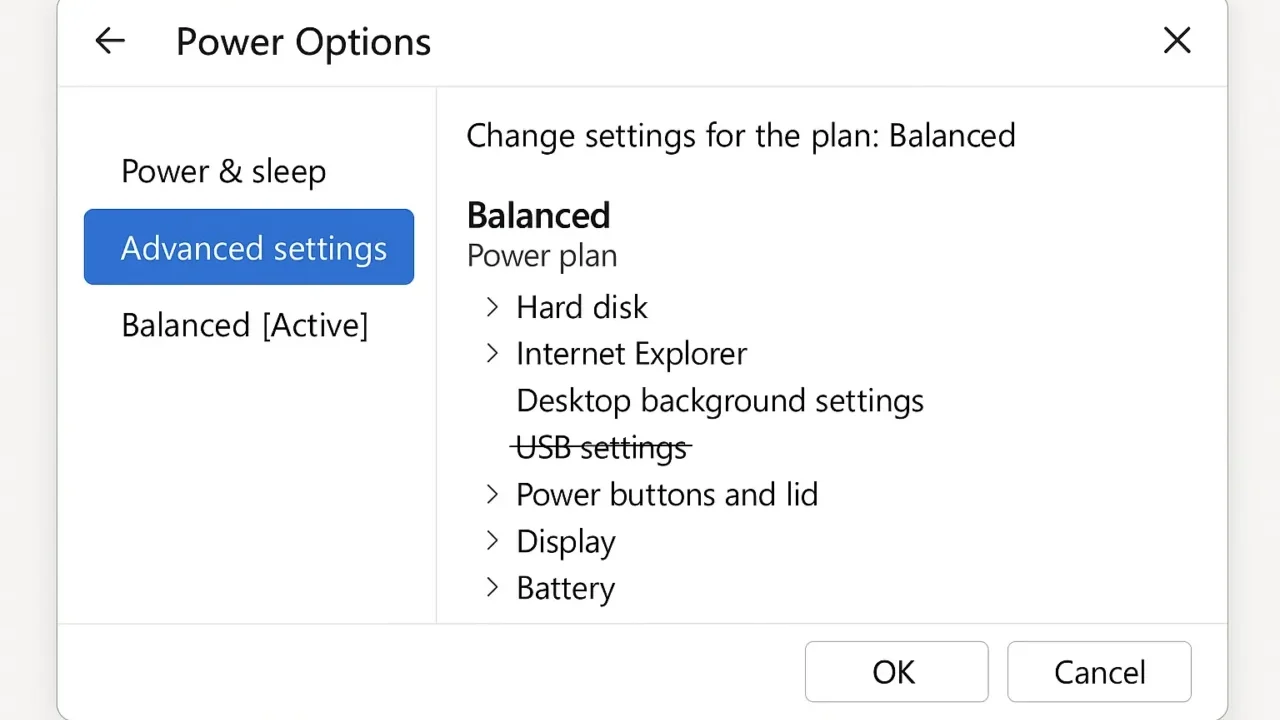
Task: Go back using the left arrow icon
Action: [x=110, y=41]
